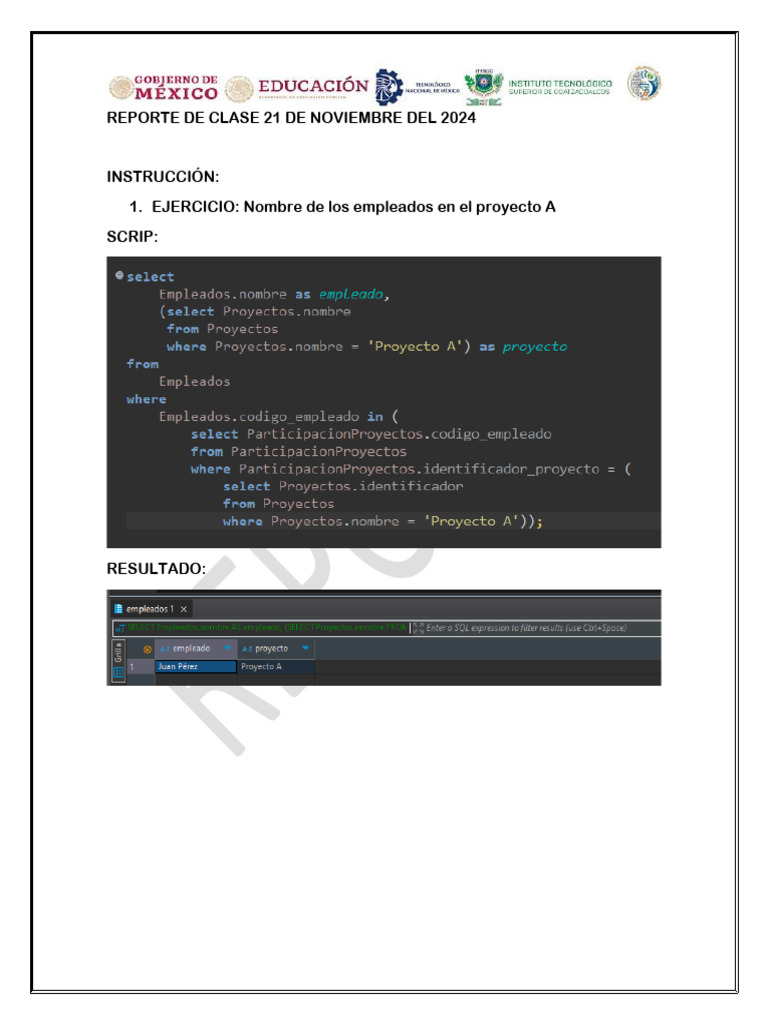Screen dimensions: 768x1024
Task: Select the Juan Pérez cell
Action: click(196, 666)
